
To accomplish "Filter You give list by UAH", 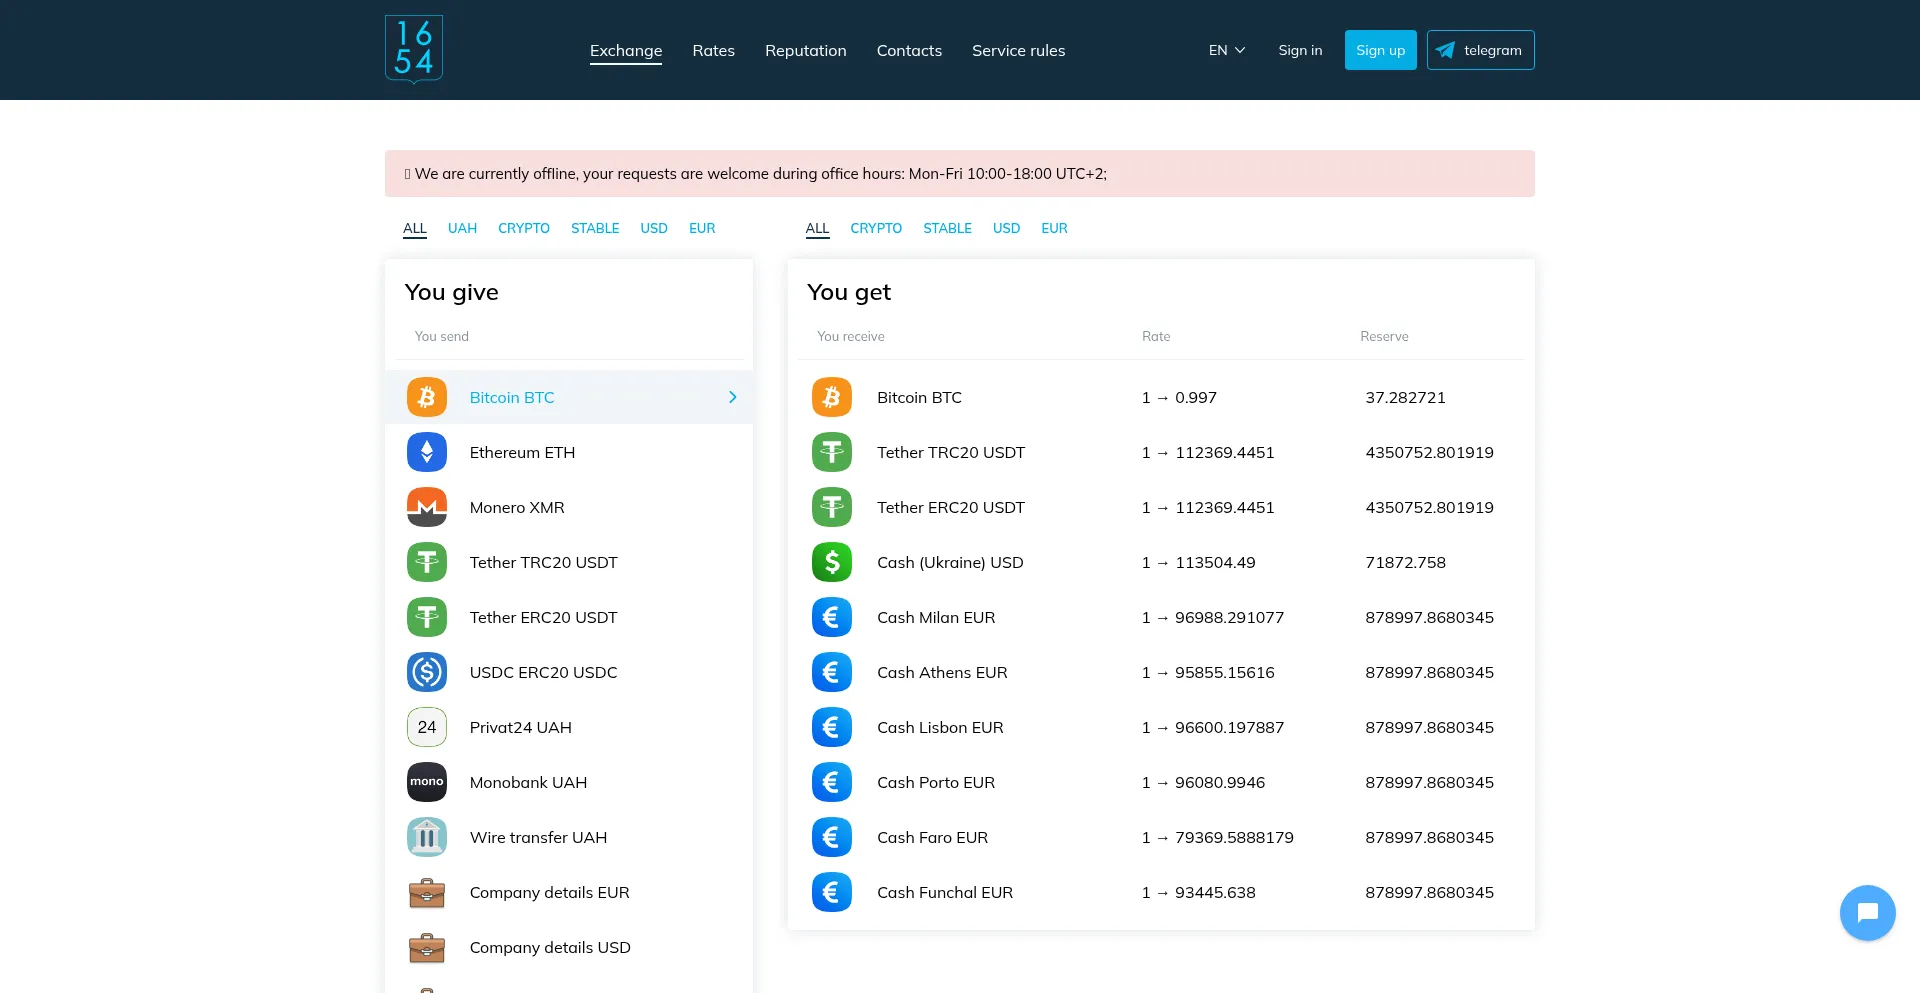I will (x=462, y=228).
